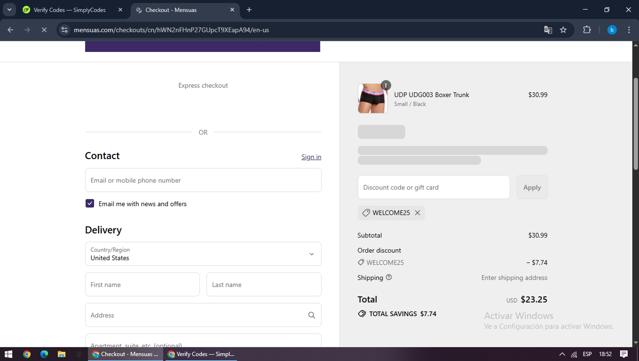The width and height of the screenshot is (639, 361).
Task: Remove the WELCOME25 discount code
Action: (417, 213)
